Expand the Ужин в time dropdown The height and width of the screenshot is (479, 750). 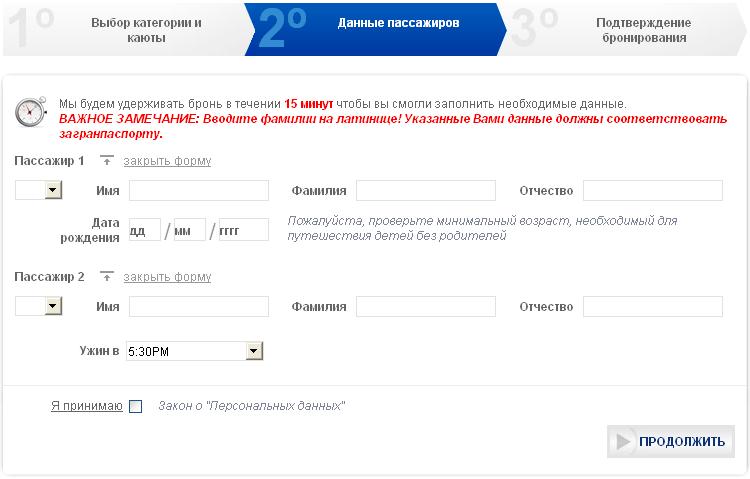coord(195,351)
